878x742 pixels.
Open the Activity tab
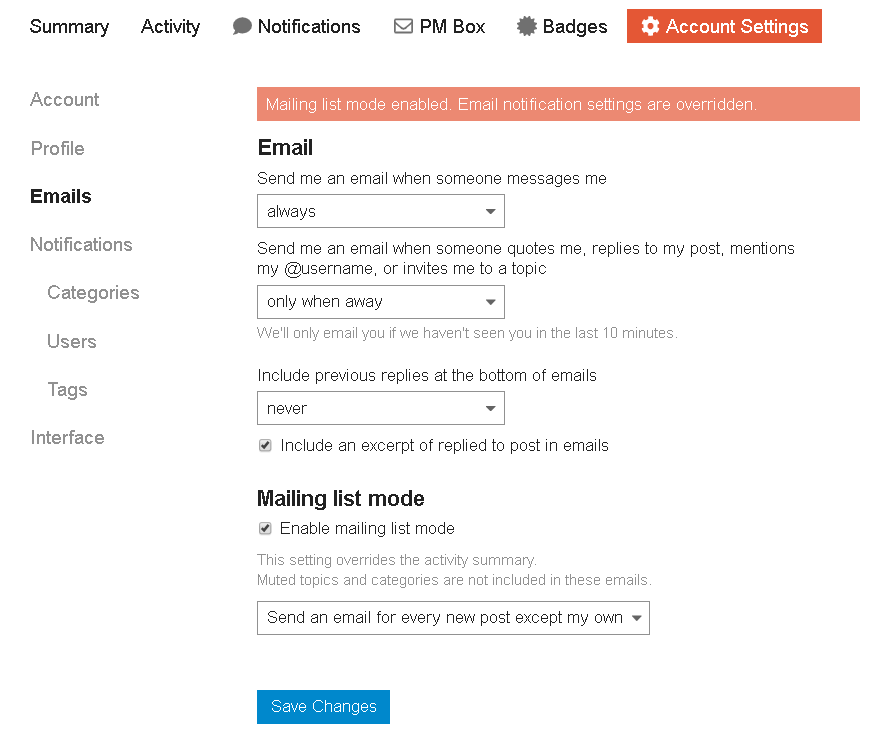click(x=170, y=27)
